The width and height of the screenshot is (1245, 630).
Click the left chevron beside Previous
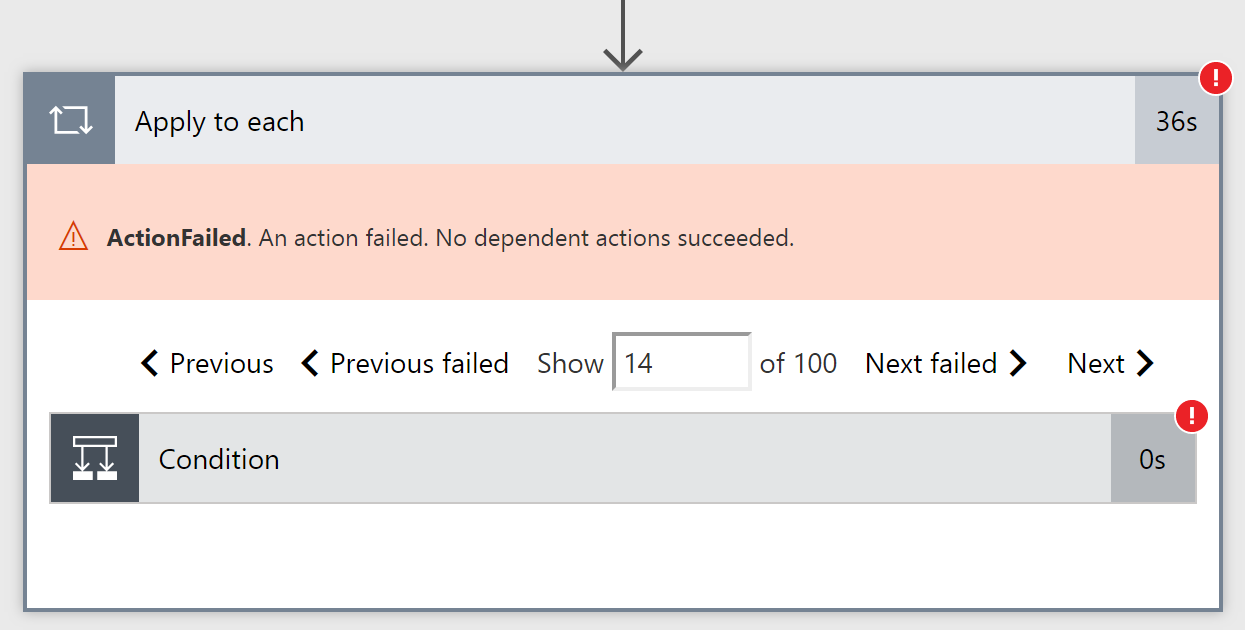click(x=150, y=363)
